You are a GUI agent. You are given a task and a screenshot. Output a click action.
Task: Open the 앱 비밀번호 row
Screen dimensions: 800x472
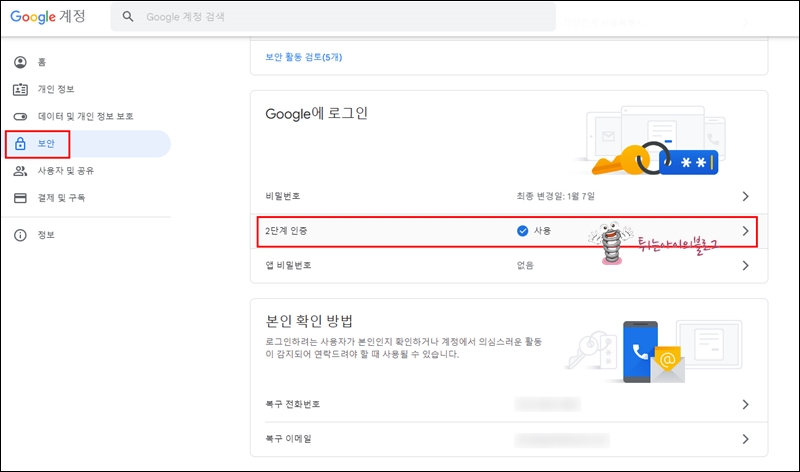coord(509,265)
